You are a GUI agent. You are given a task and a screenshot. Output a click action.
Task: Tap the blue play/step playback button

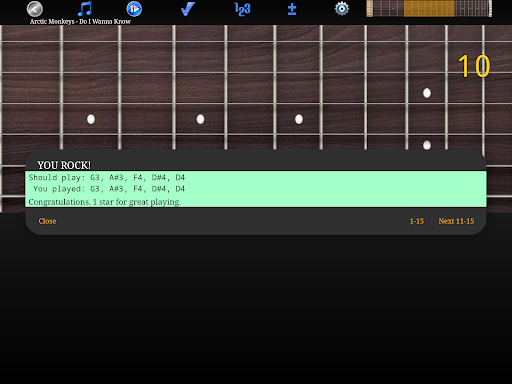134,9
